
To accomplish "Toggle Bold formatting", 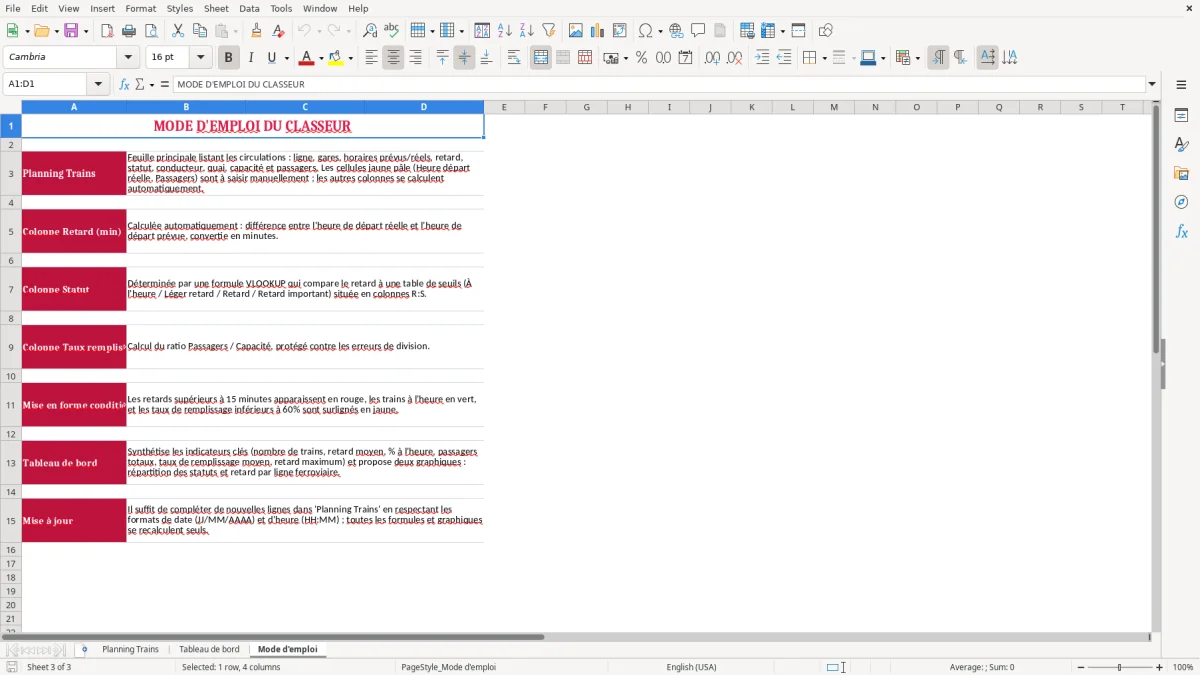I will 228,58.
